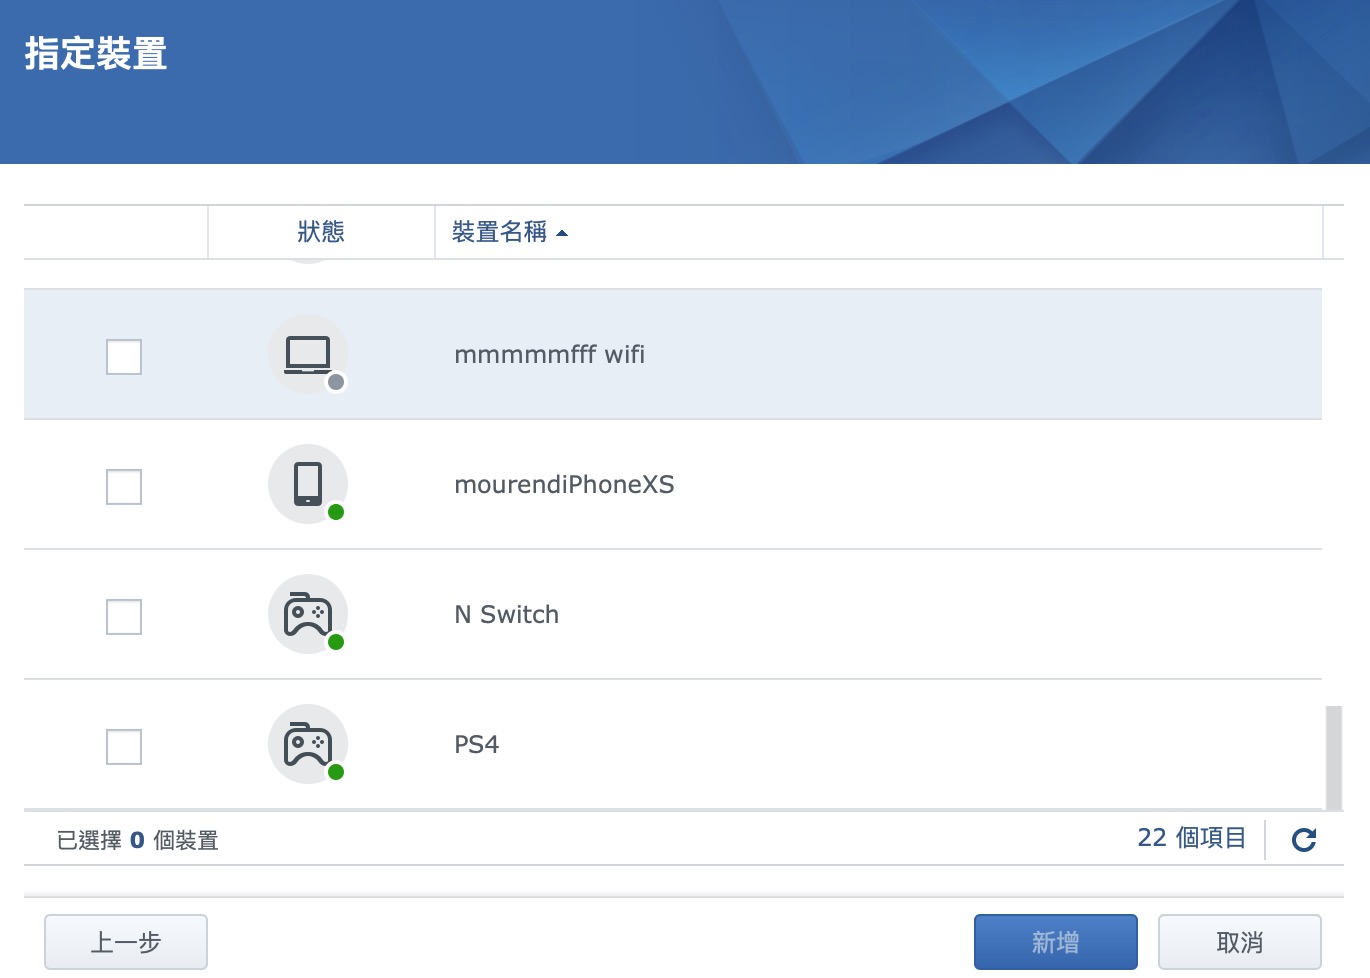Click the gamepad icon for N Switch

pos(308,614)
